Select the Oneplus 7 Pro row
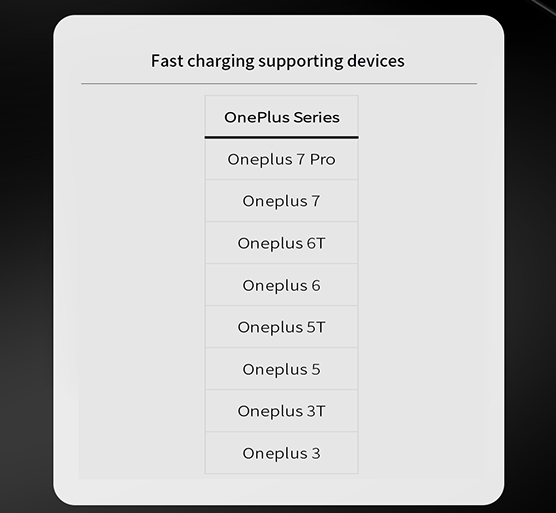This screenshot has height=513, width=556. click(x=282, y=159)
